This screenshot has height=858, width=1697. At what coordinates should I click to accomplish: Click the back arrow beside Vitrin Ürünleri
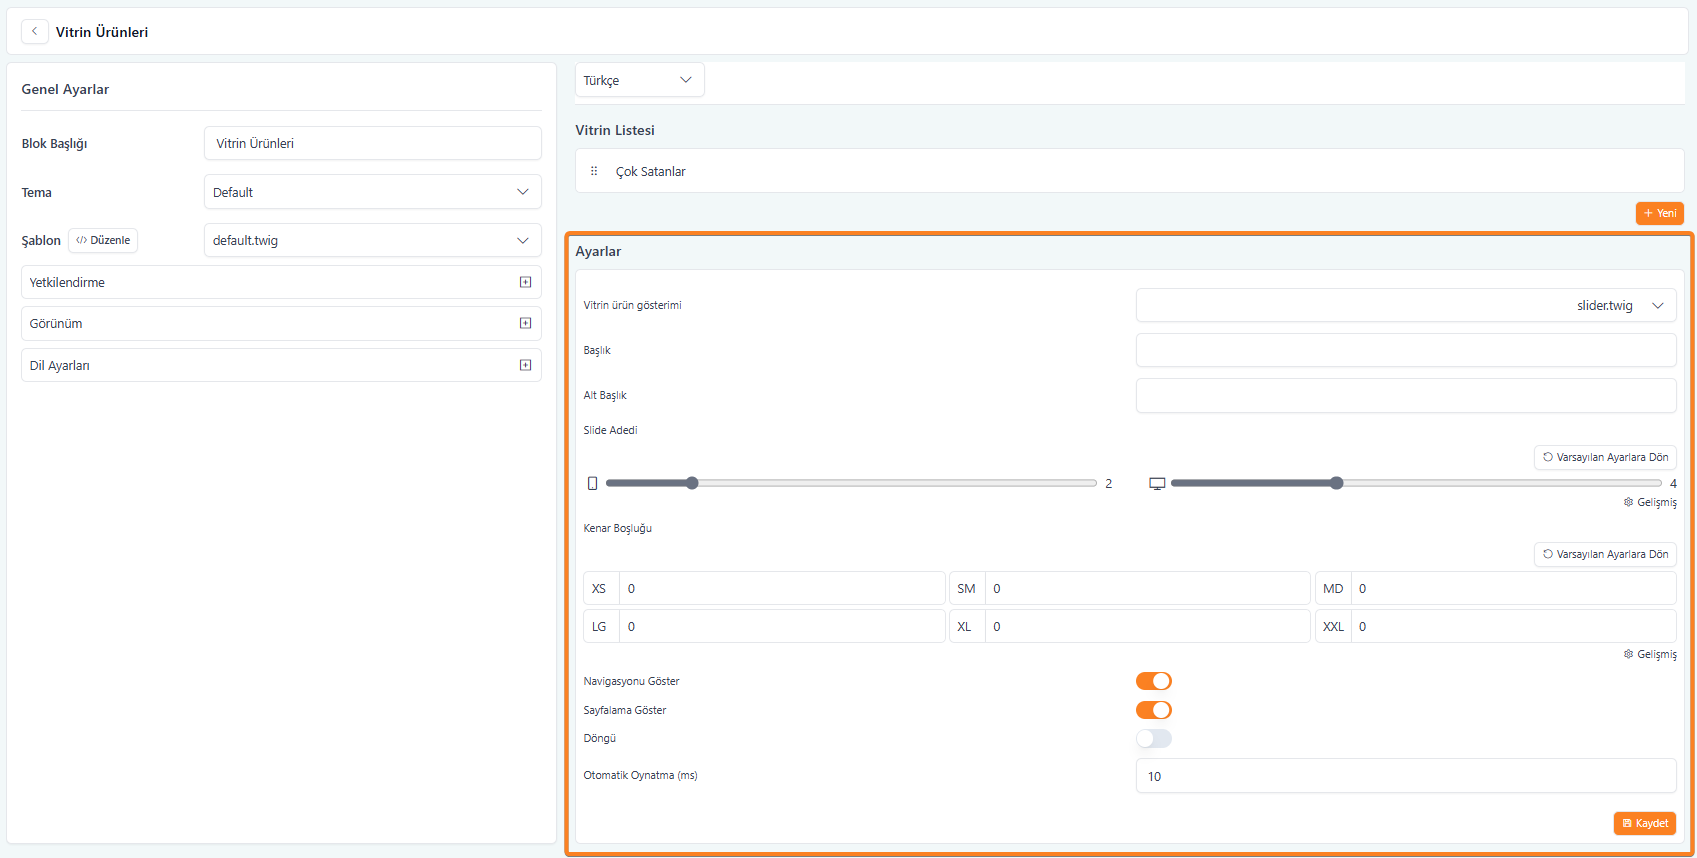35,31
